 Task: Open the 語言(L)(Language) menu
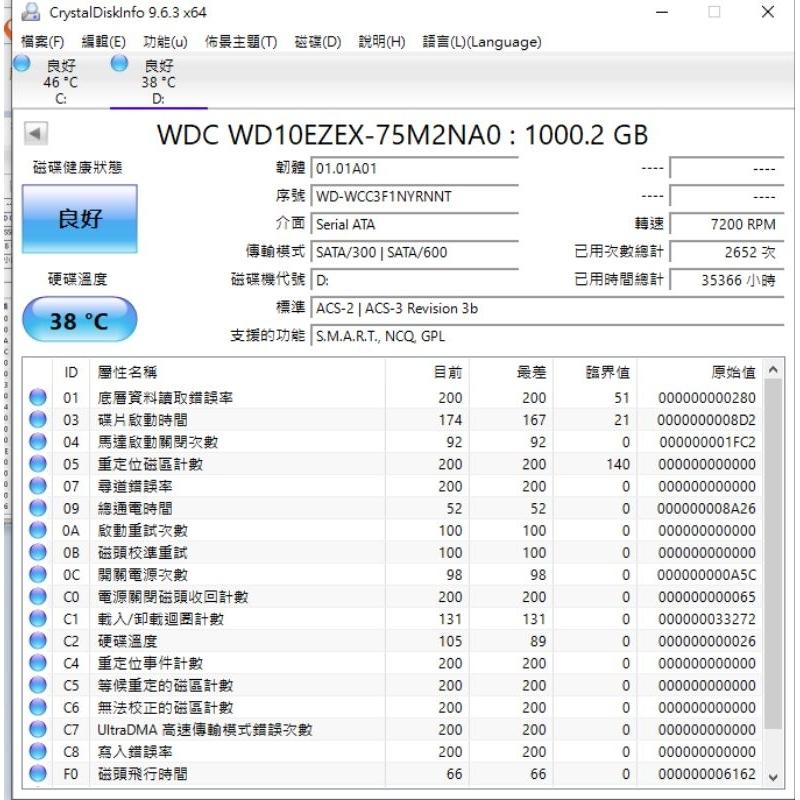[482, 41]
